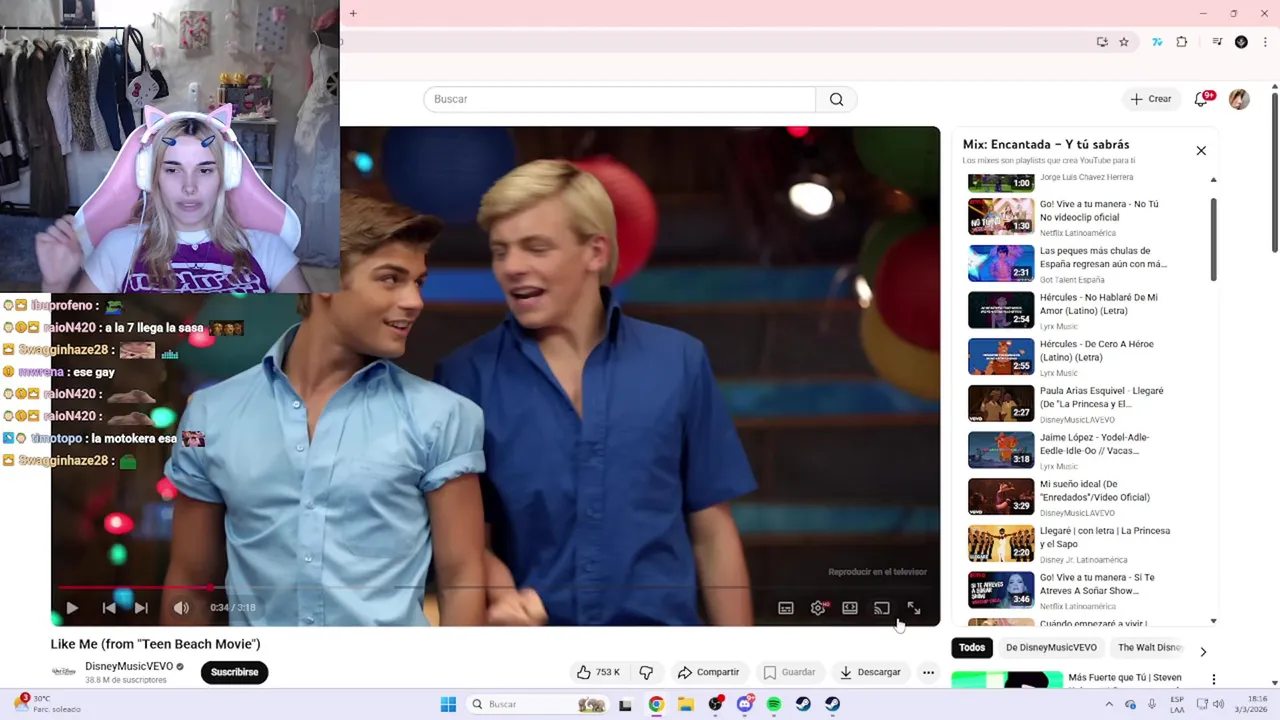Skip to previous video in player
The height and width of the screenshot is (720, 1280).
click(109, 607)
